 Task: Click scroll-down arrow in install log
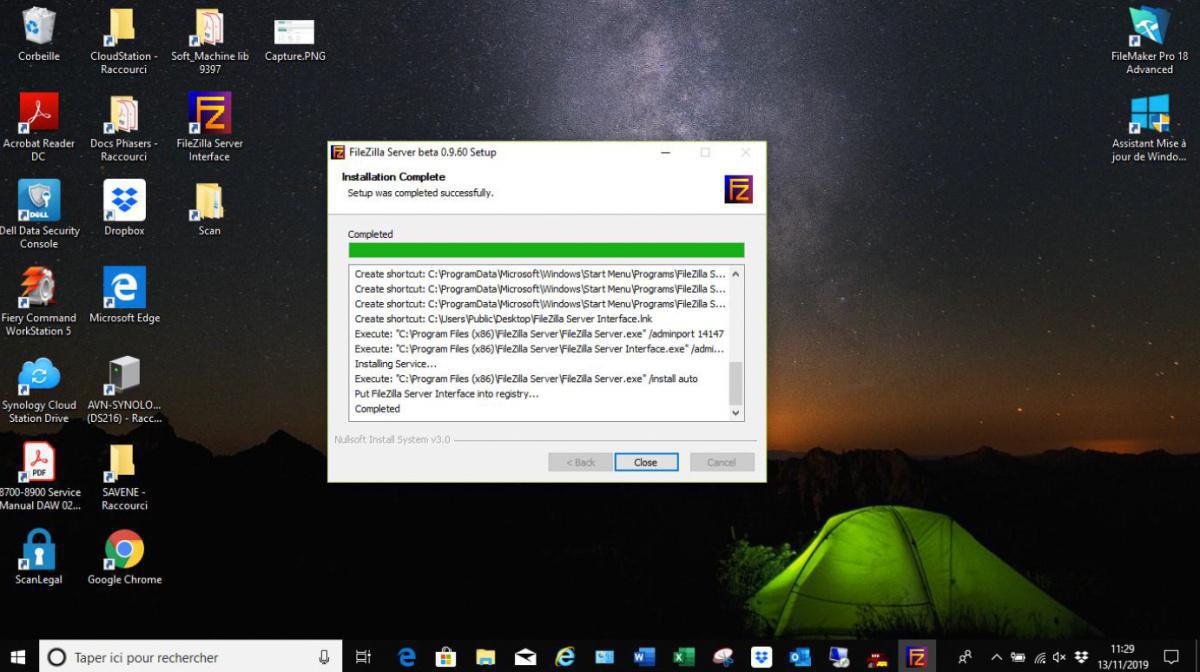737,412
